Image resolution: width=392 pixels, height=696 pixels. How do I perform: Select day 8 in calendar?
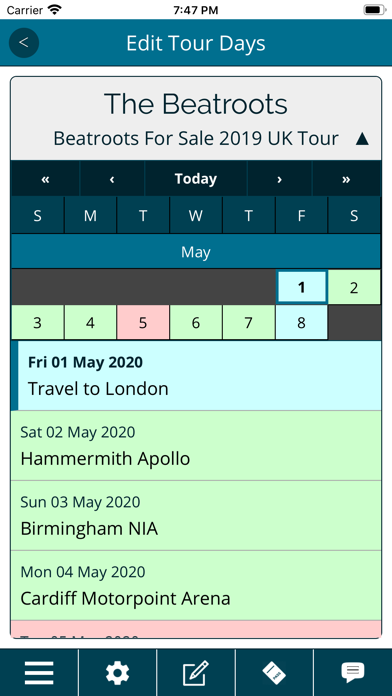301,323
